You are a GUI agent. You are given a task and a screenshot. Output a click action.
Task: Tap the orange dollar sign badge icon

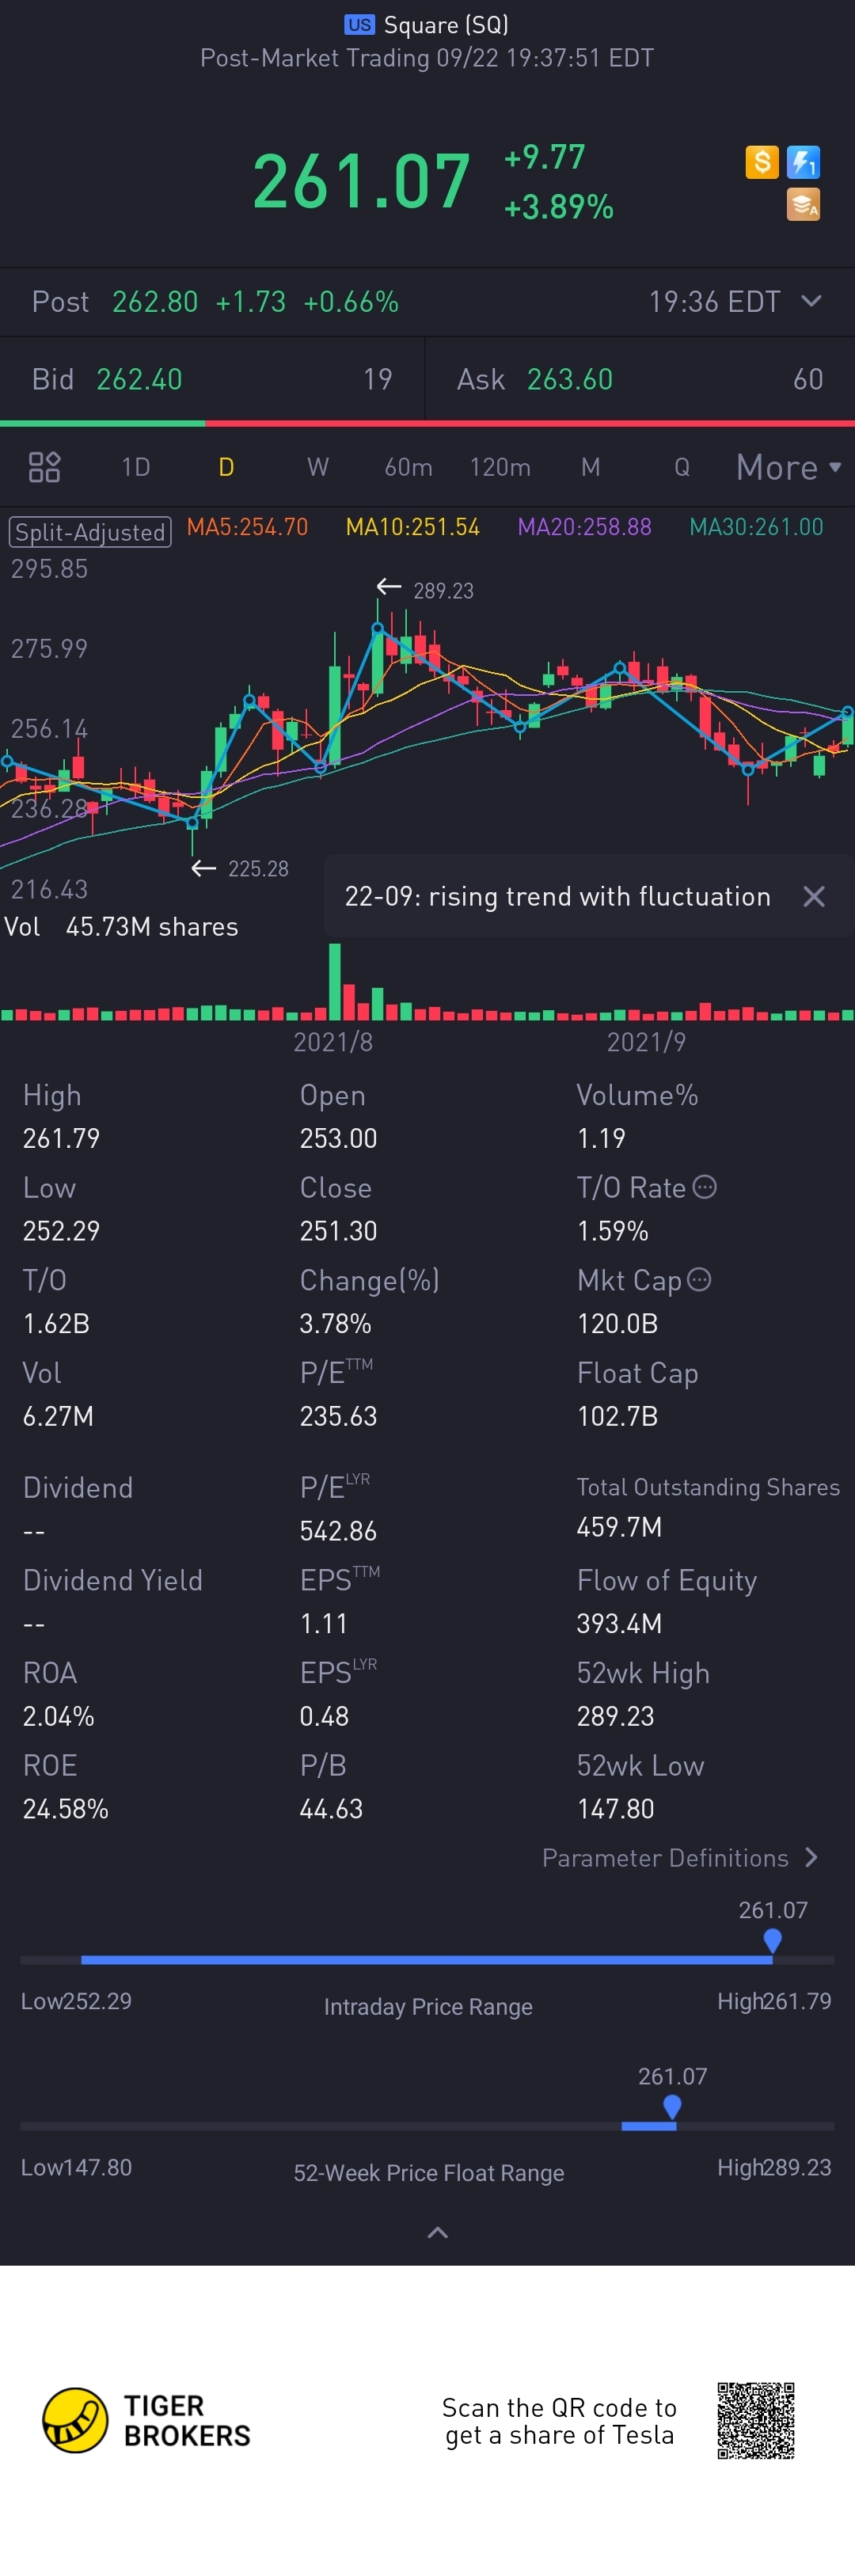pos(762,162)
